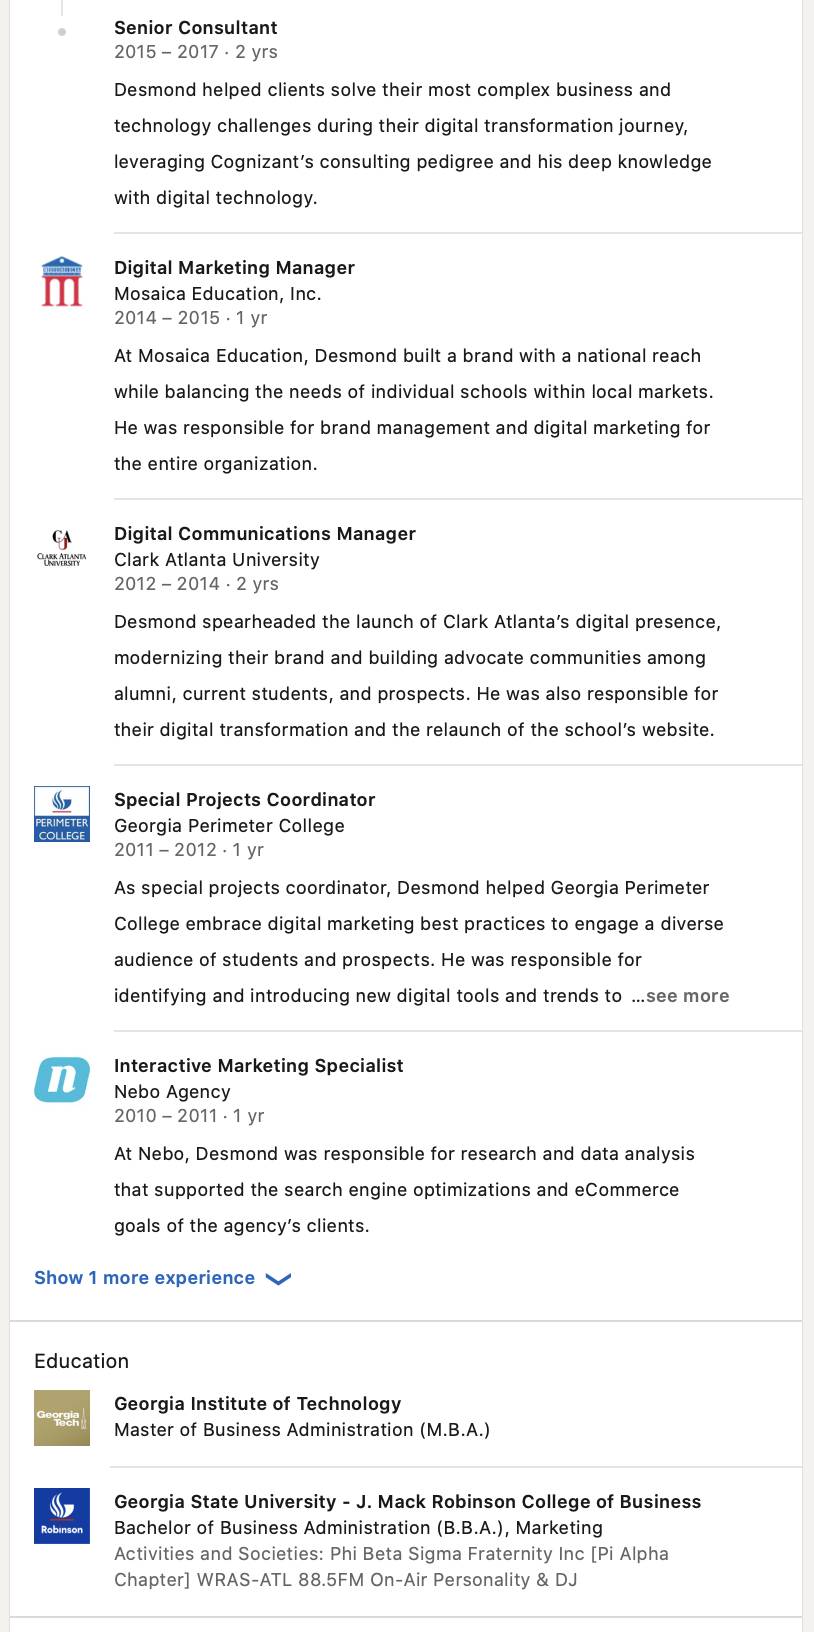Open the Robinson College logo icon

point(62,1516)
